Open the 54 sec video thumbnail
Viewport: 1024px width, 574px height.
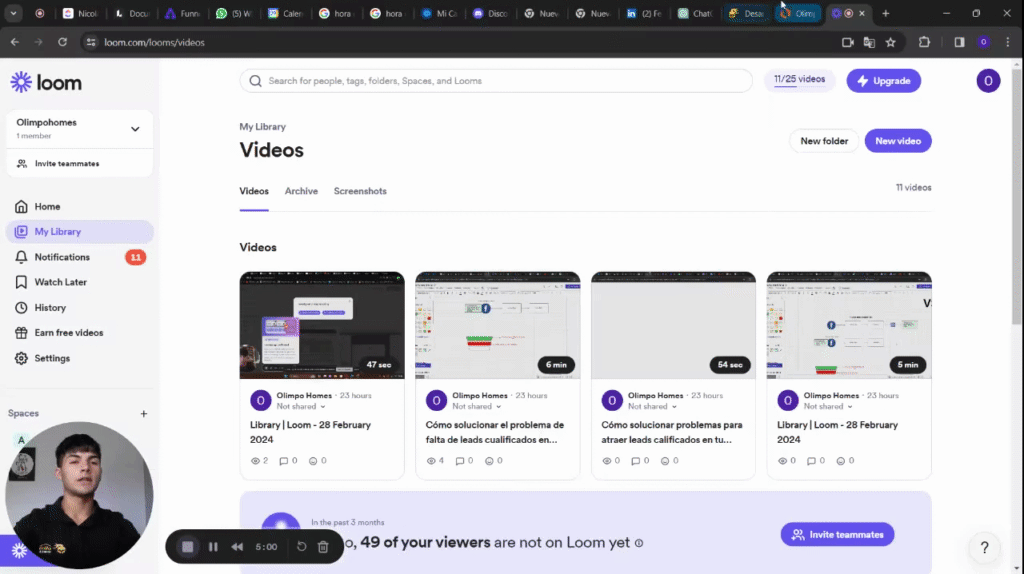(673, 325)
